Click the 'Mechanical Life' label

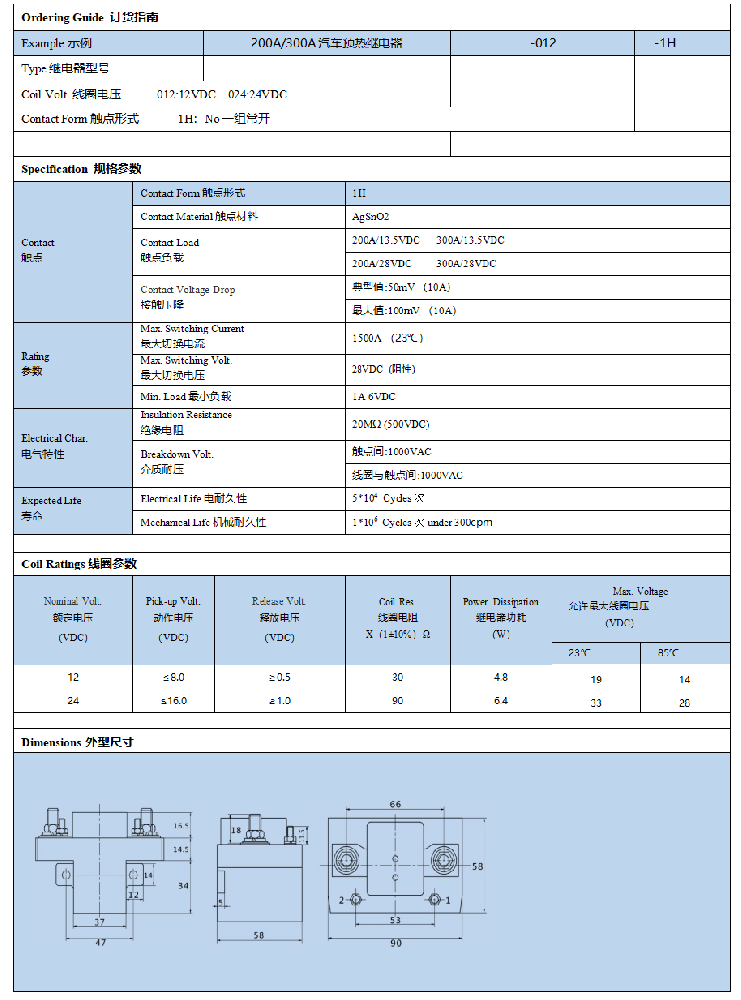pos(203,522)
